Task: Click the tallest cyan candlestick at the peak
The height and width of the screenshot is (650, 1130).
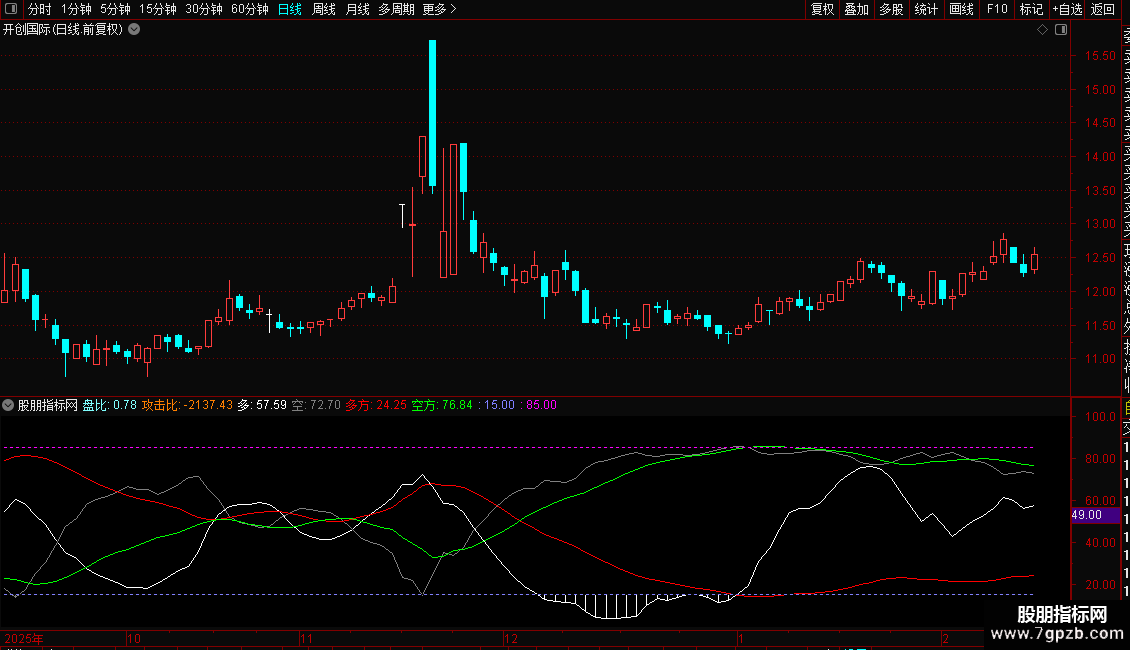Action: [x=432, y=112]
